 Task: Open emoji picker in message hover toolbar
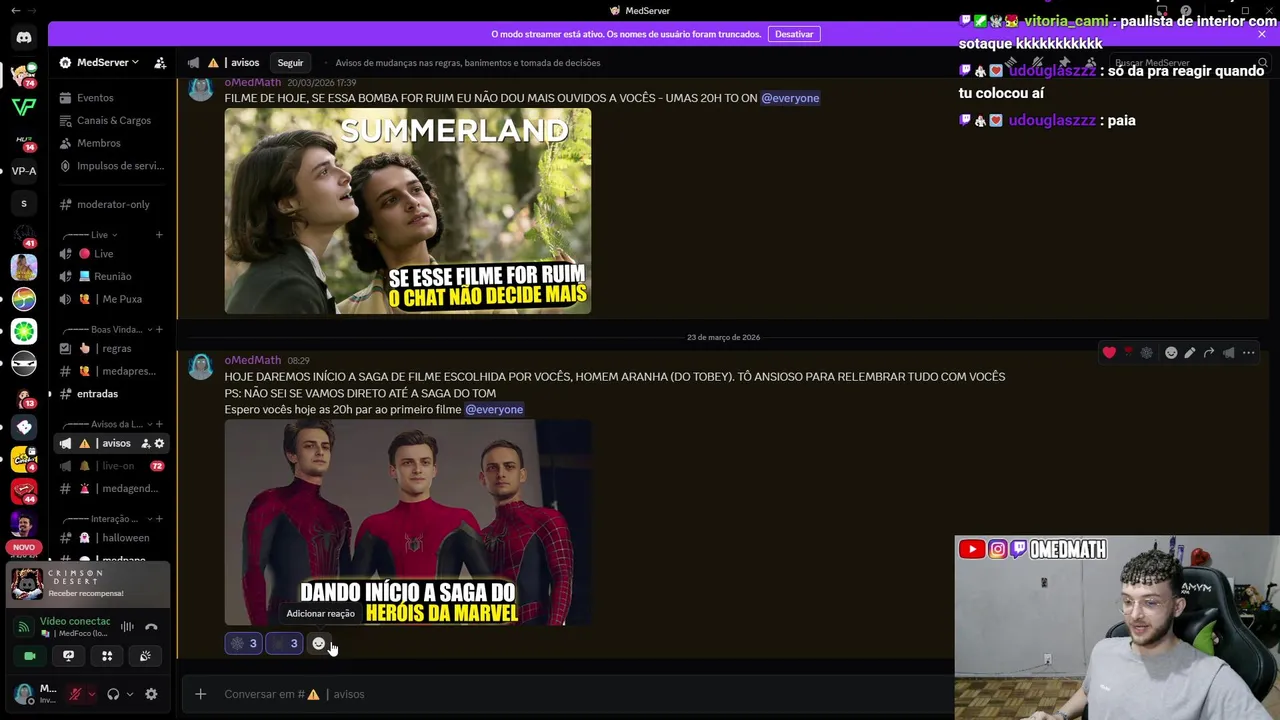click(1171, 352)
